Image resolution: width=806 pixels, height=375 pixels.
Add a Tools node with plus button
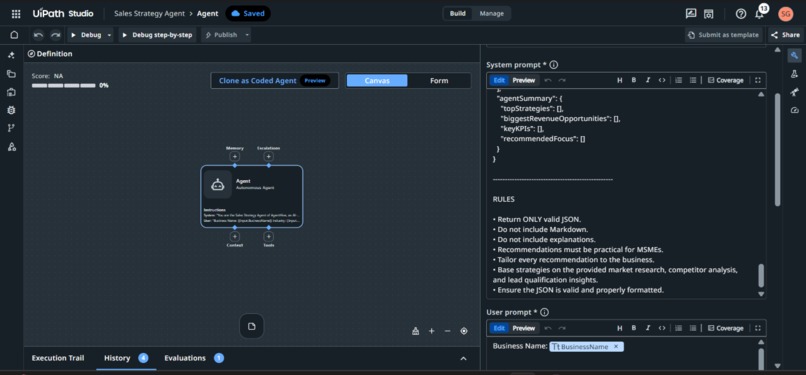(x=268, y=237)
